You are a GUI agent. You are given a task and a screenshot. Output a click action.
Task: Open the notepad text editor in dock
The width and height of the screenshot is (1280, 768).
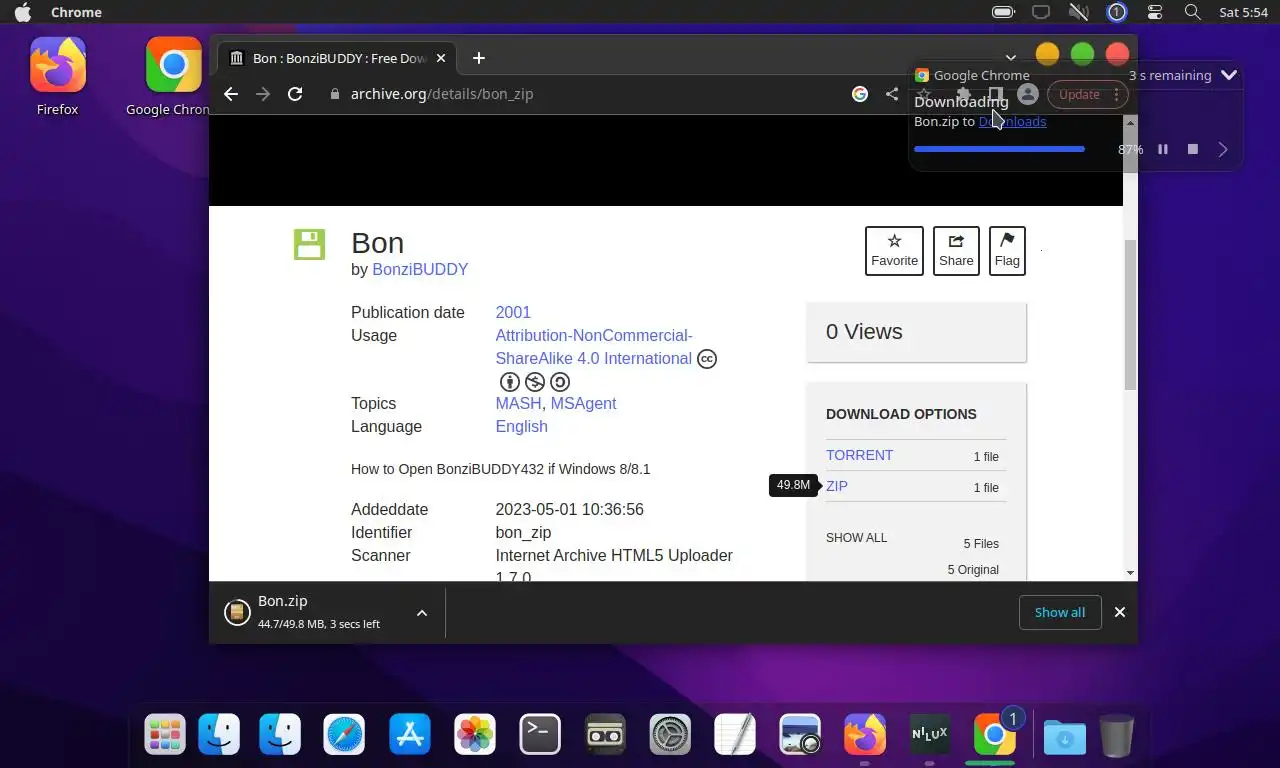[x=735, y=736]
